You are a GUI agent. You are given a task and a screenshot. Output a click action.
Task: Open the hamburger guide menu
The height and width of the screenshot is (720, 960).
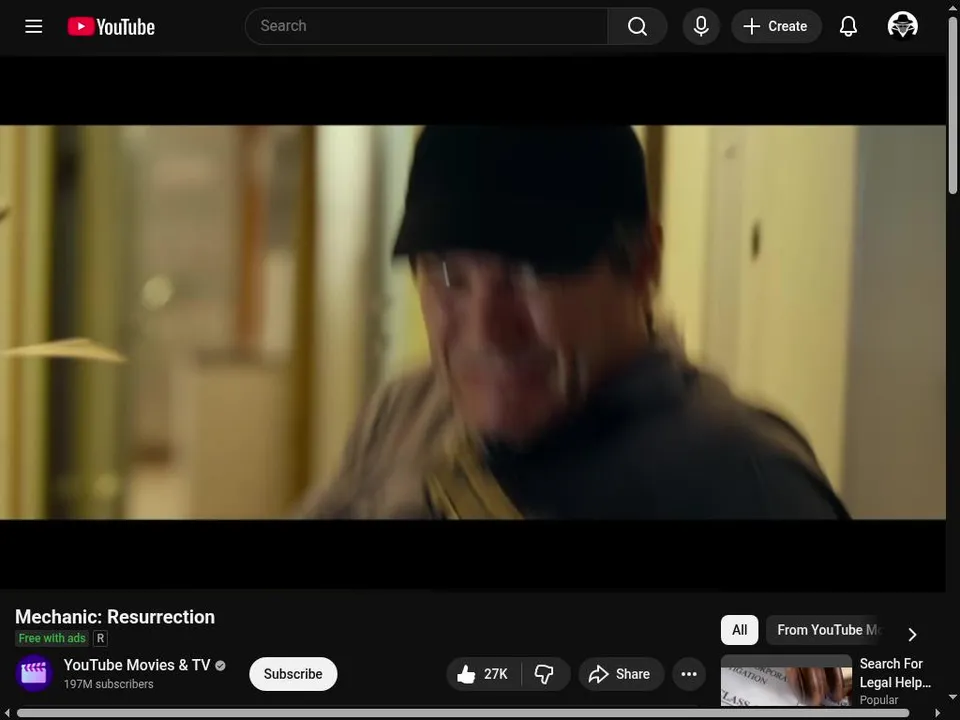pyautogui.click(x=34, y=26)
